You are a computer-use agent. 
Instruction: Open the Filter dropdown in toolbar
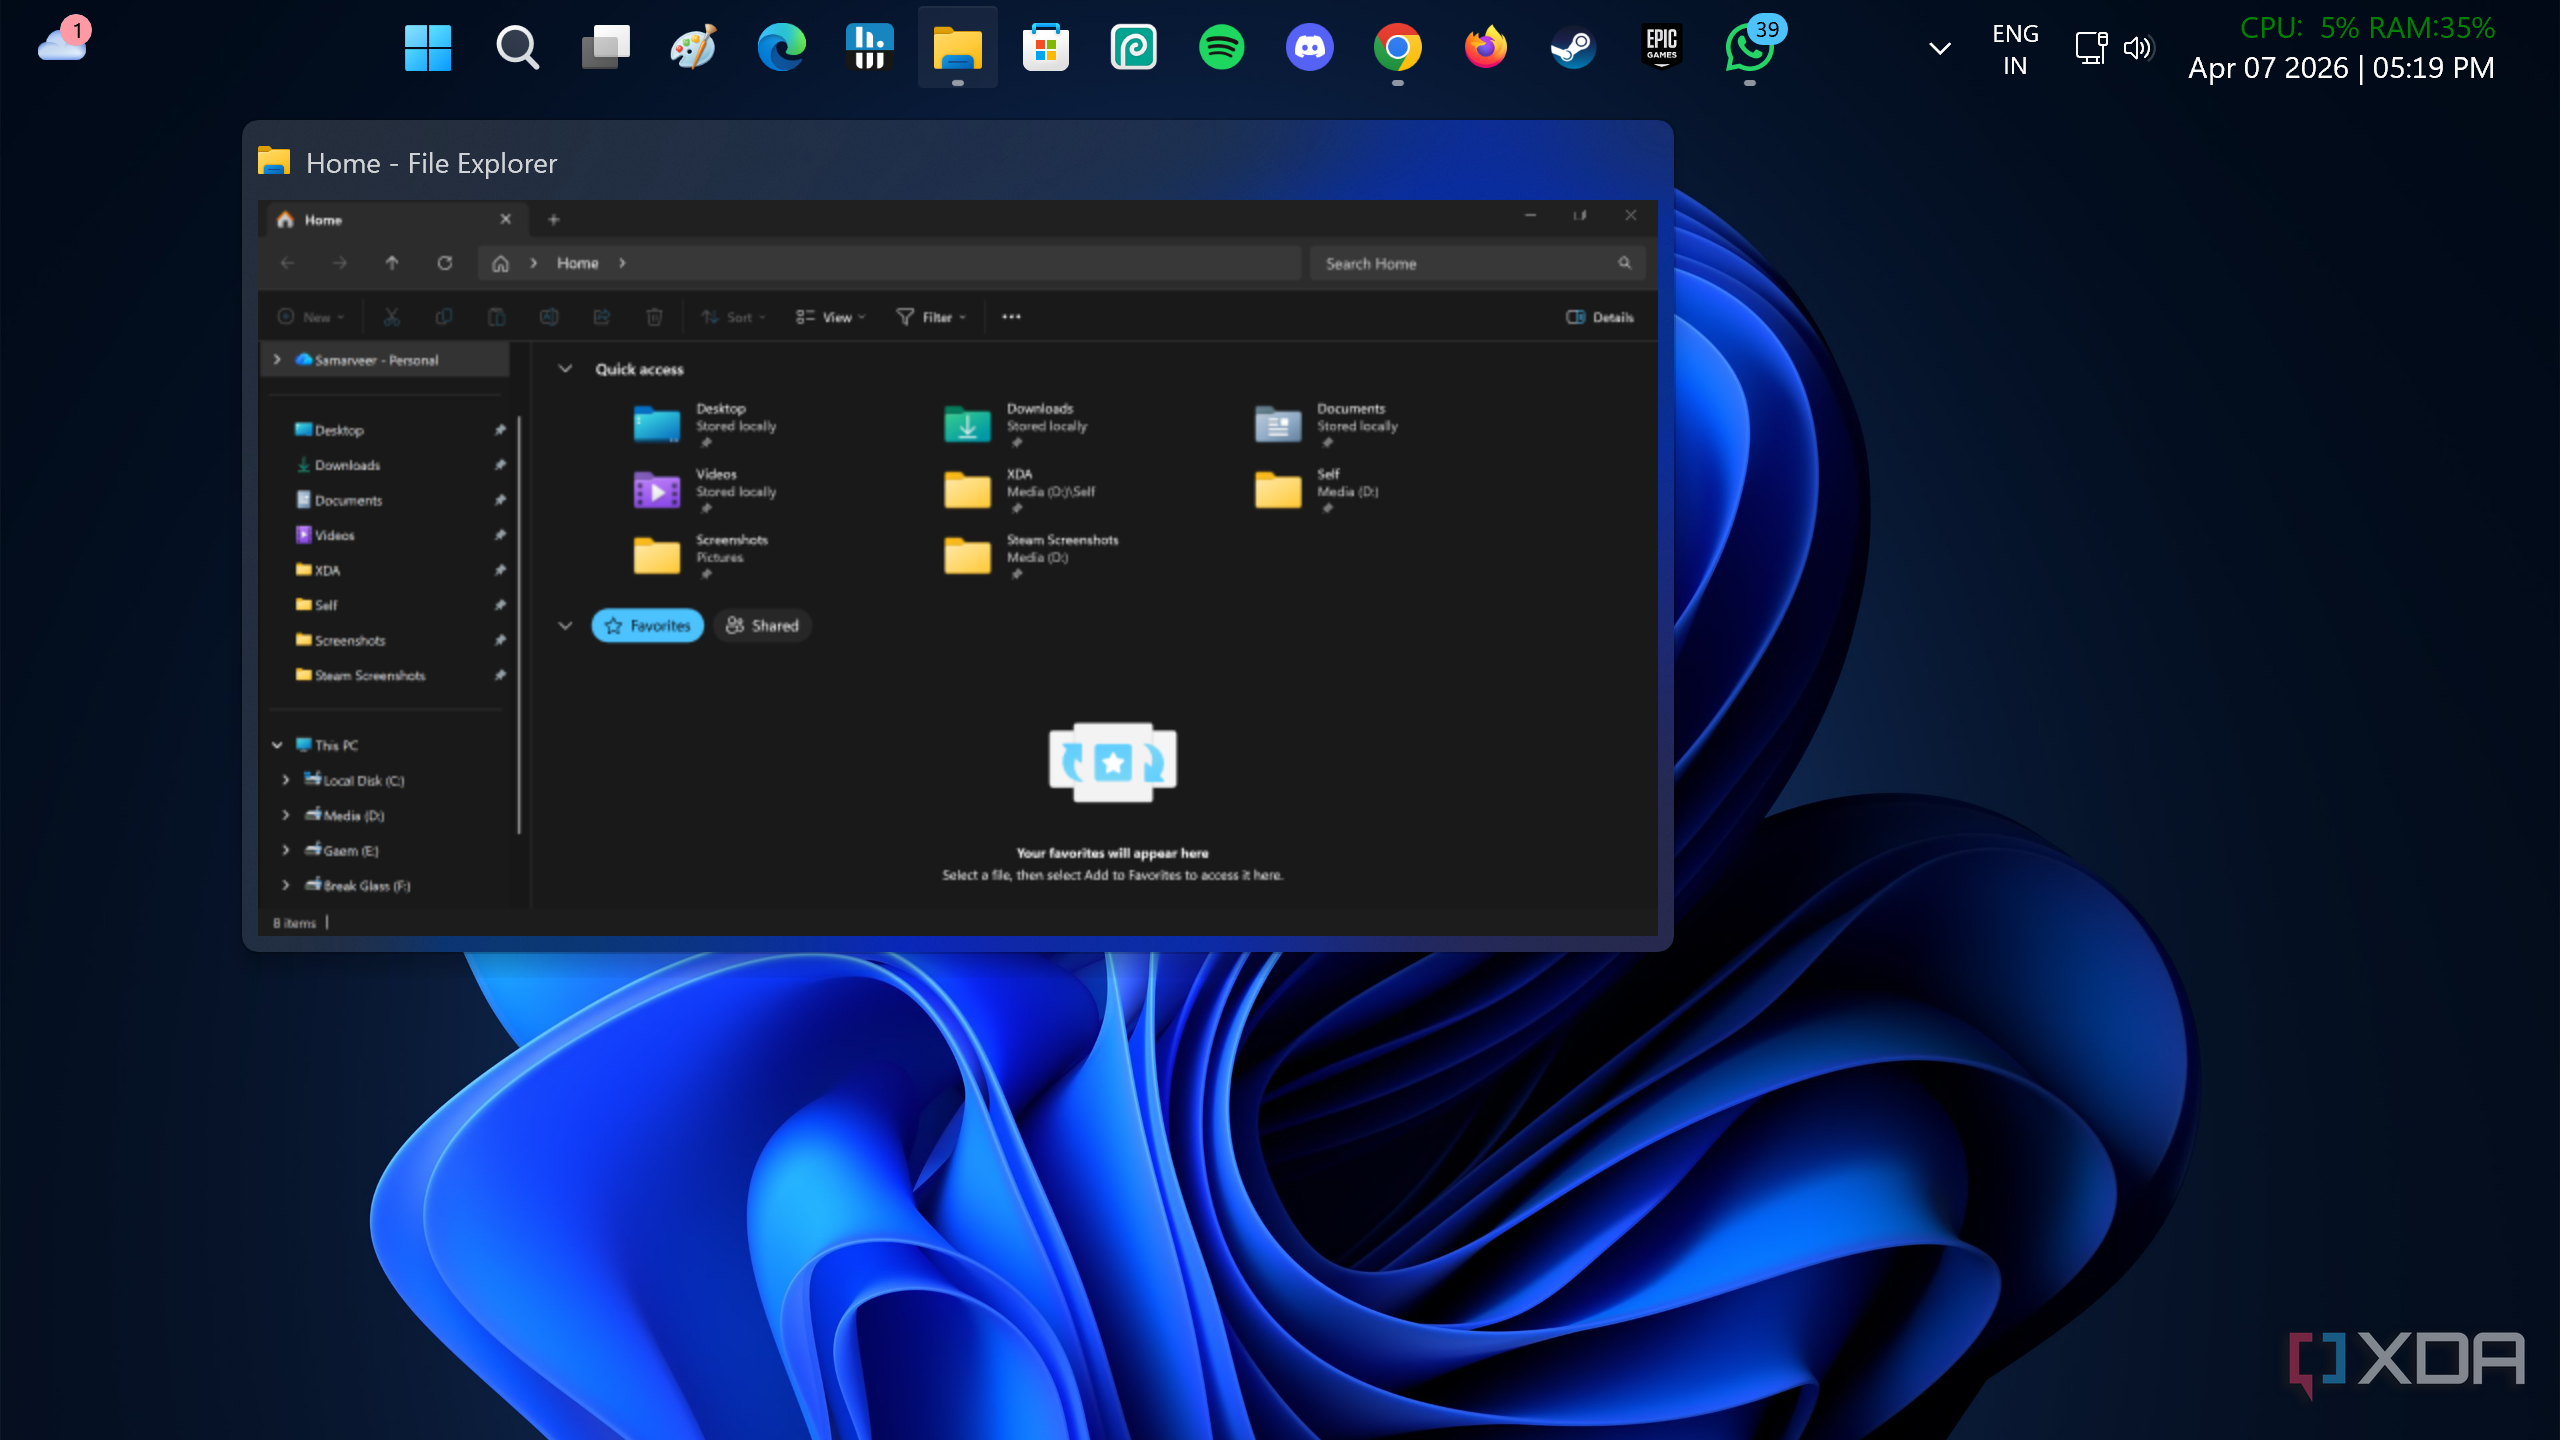pos(931,317)
